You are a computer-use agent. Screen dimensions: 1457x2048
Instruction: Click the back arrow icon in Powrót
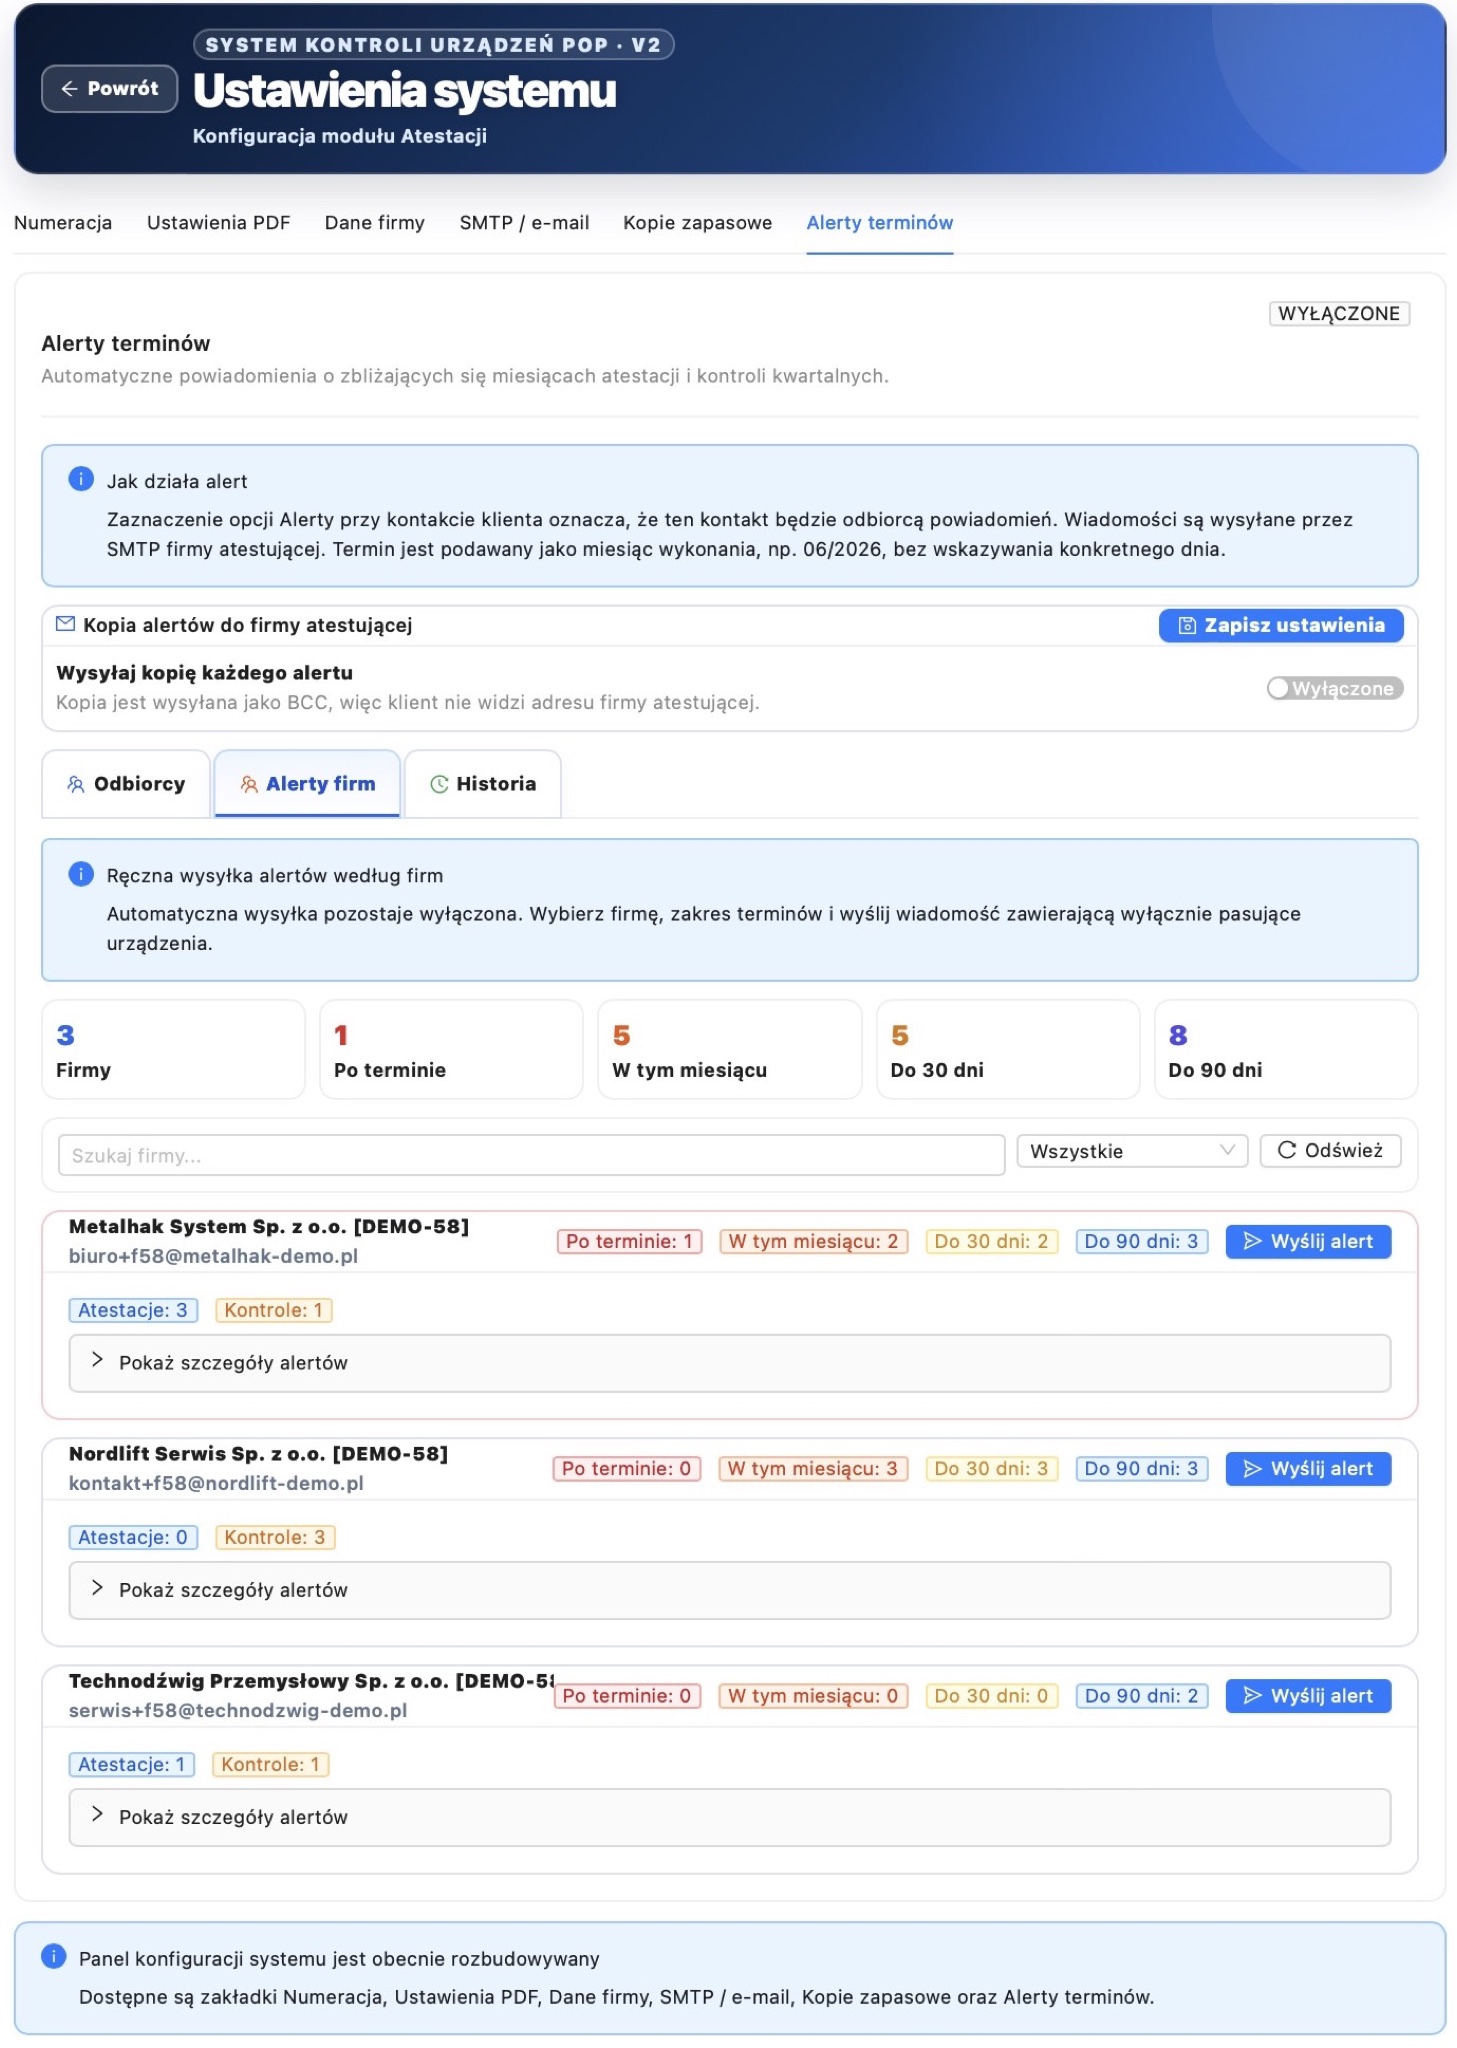[x=69, y=89]
